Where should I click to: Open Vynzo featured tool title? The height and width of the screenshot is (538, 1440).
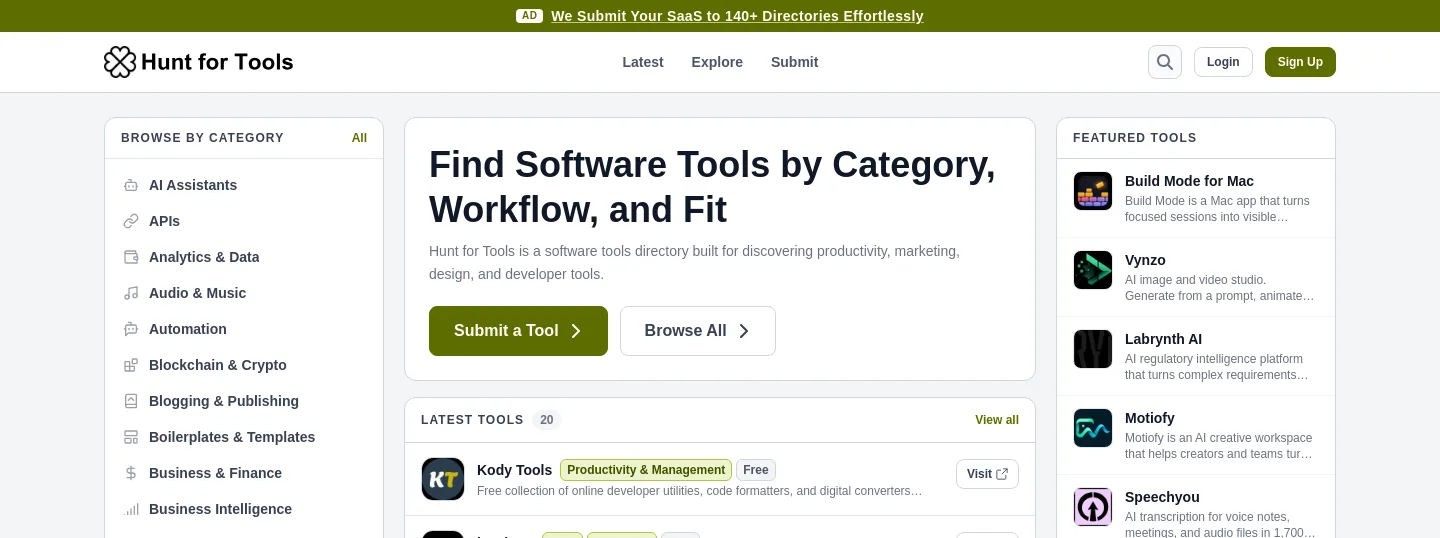1145,260
